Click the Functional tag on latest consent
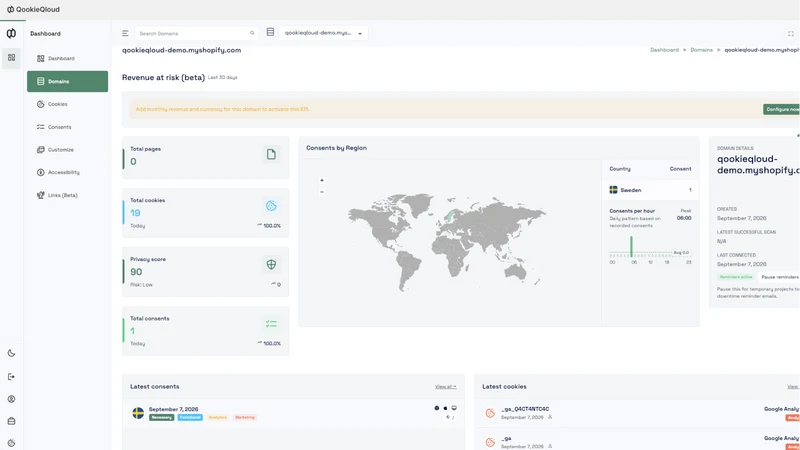Viewport: 800px width, 450px height. pyautogui.click(x=190, y=417)
